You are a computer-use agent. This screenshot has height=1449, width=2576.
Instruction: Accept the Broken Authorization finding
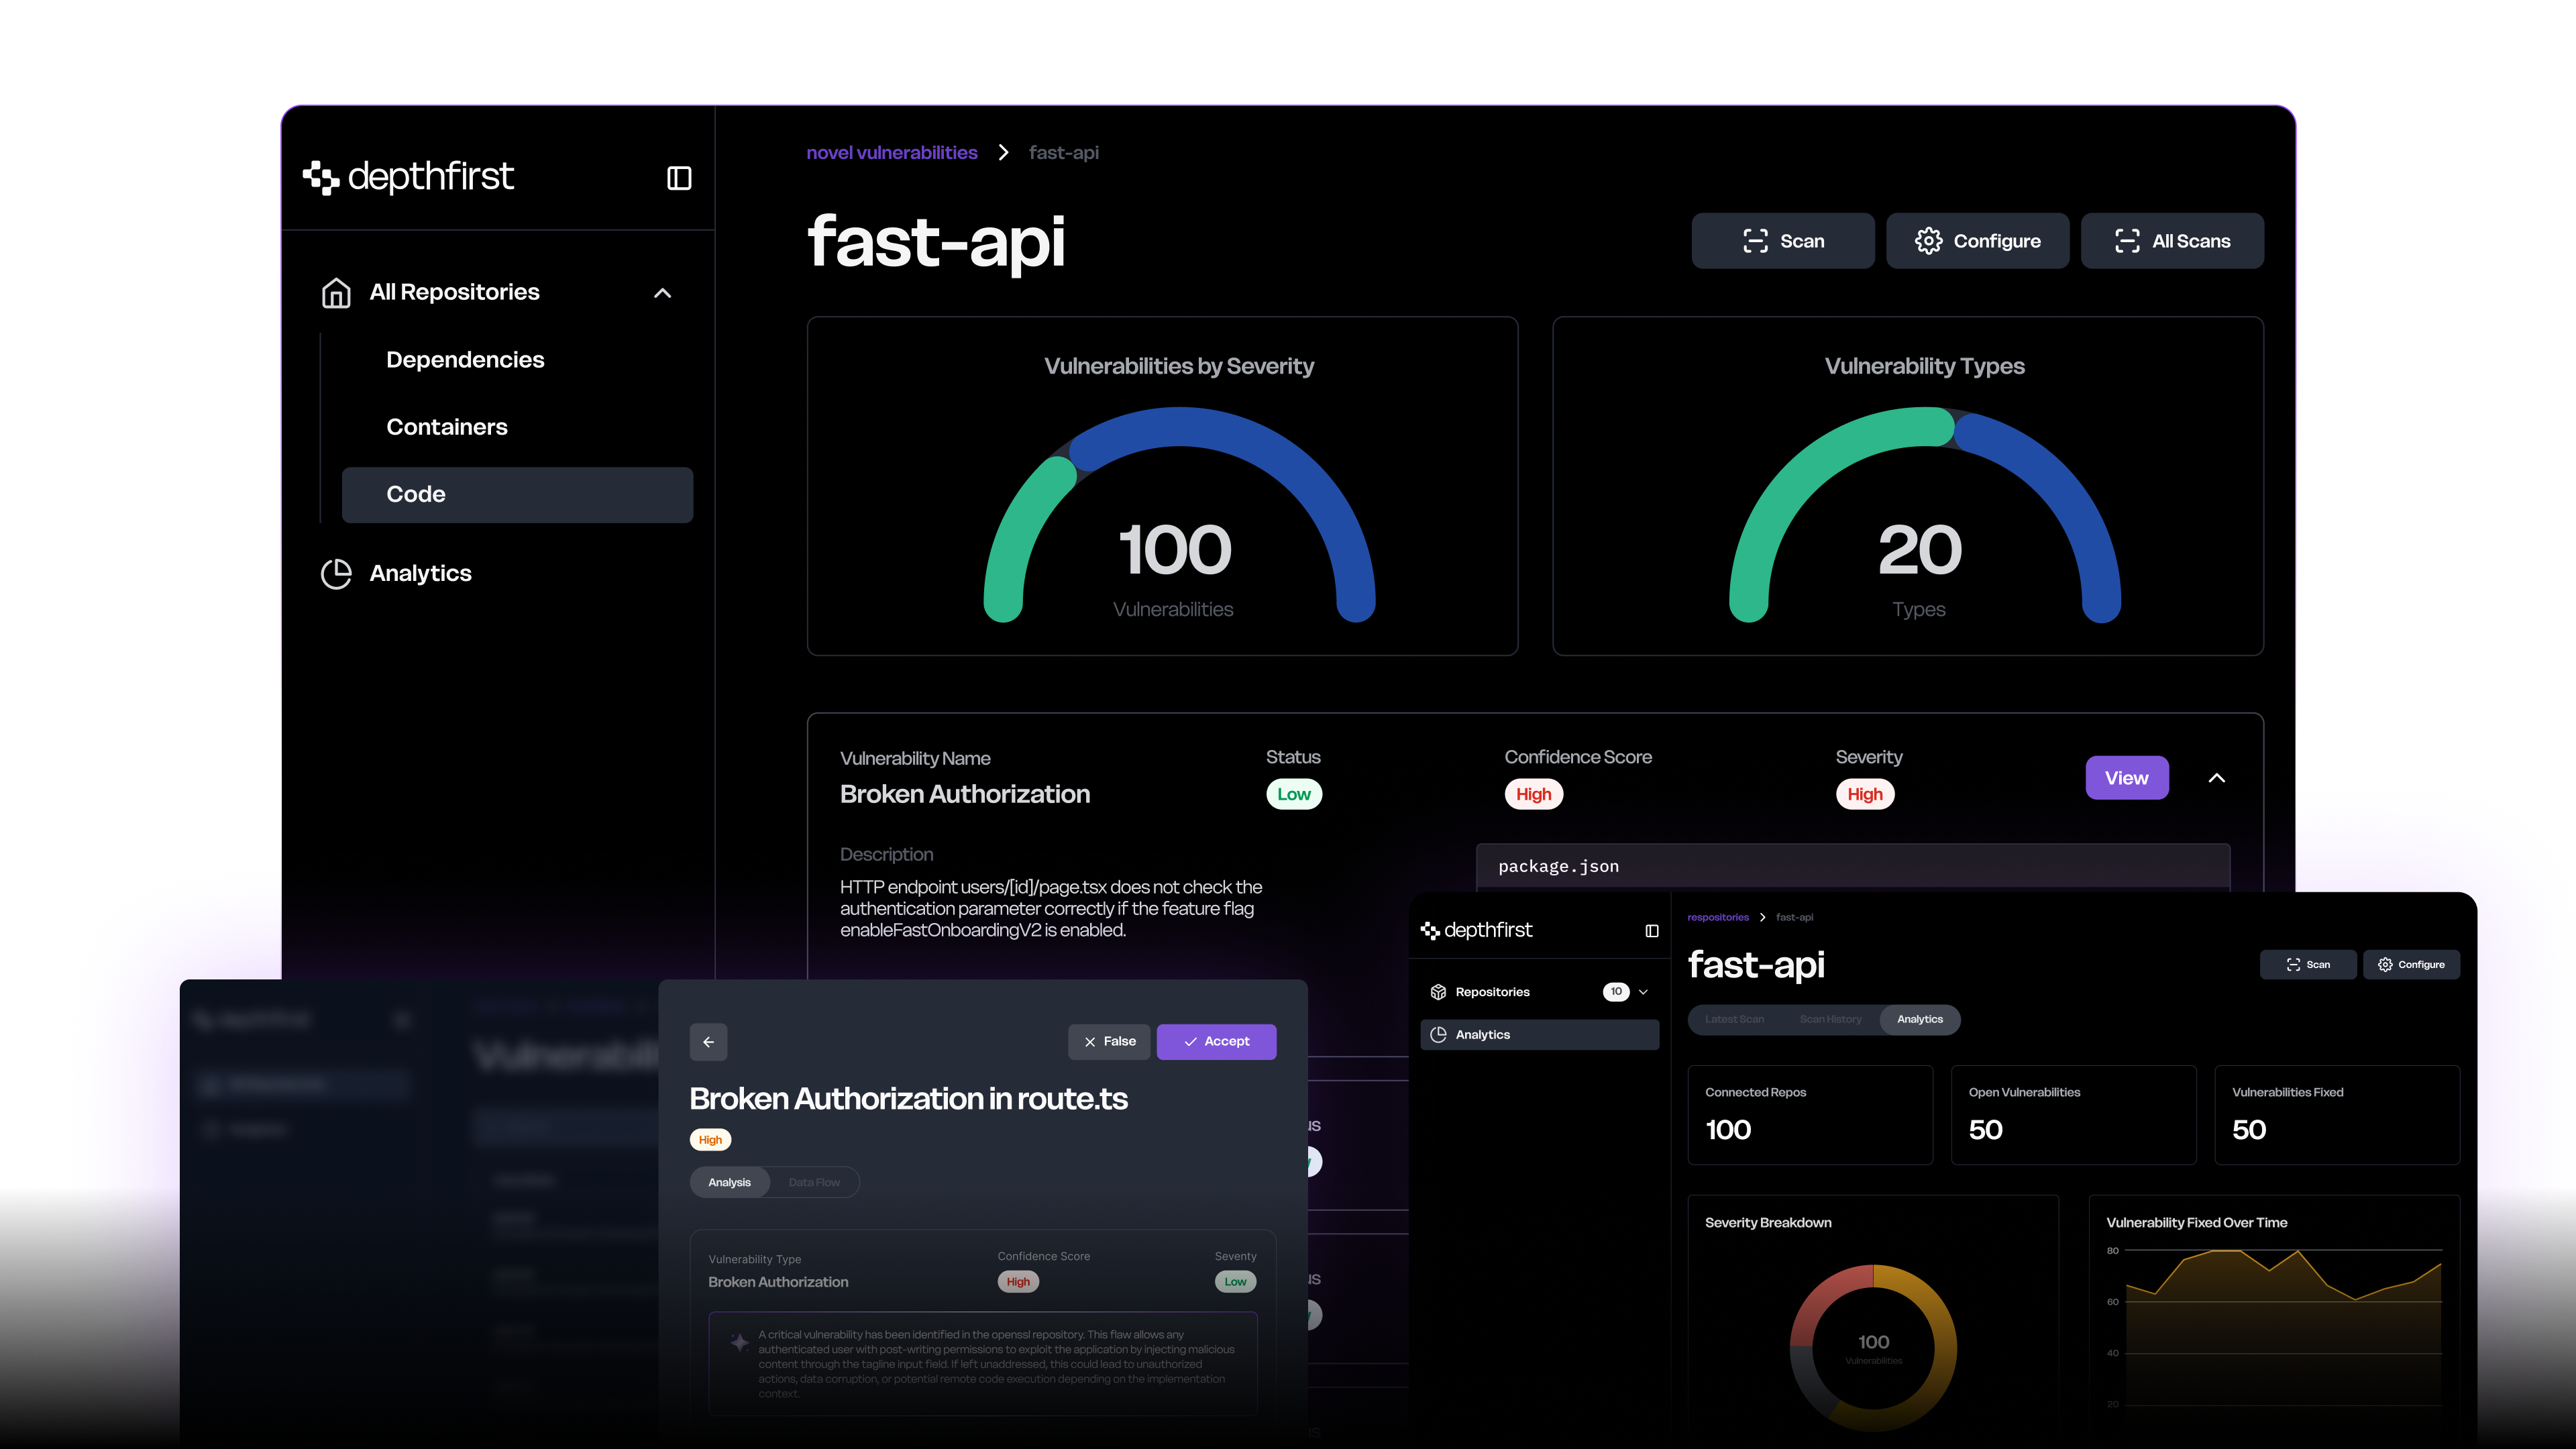tap(1216, 1041)
